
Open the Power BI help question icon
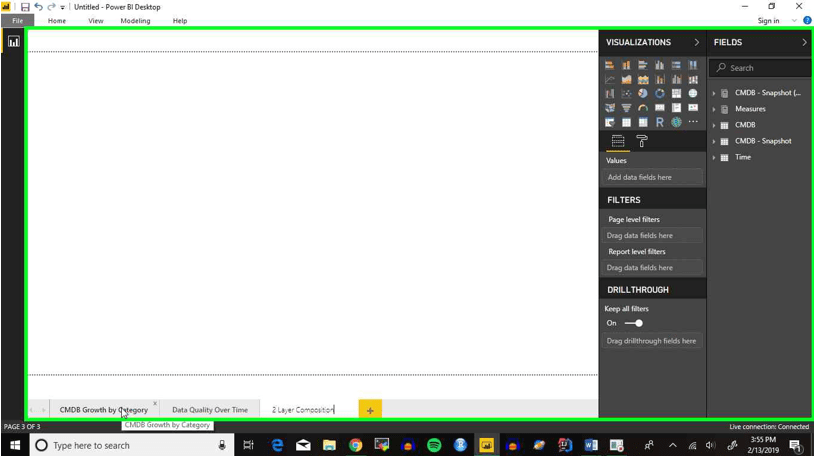click(x=807, y=20)
